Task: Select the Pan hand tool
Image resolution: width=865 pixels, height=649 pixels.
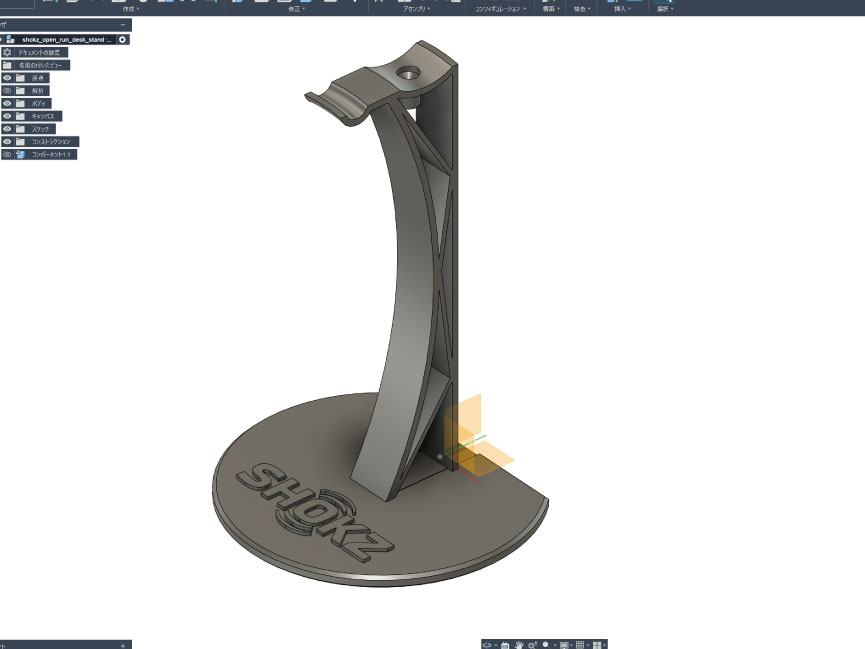Action: point(518,645)
